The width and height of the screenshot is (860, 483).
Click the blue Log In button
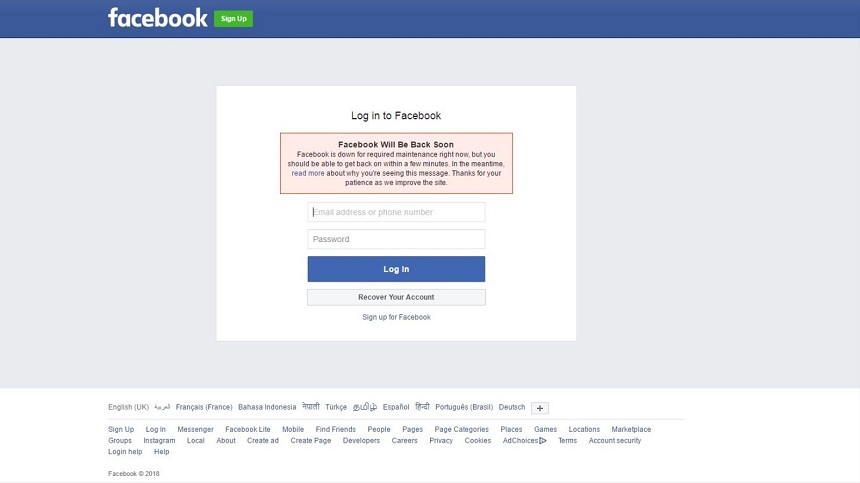396,269
